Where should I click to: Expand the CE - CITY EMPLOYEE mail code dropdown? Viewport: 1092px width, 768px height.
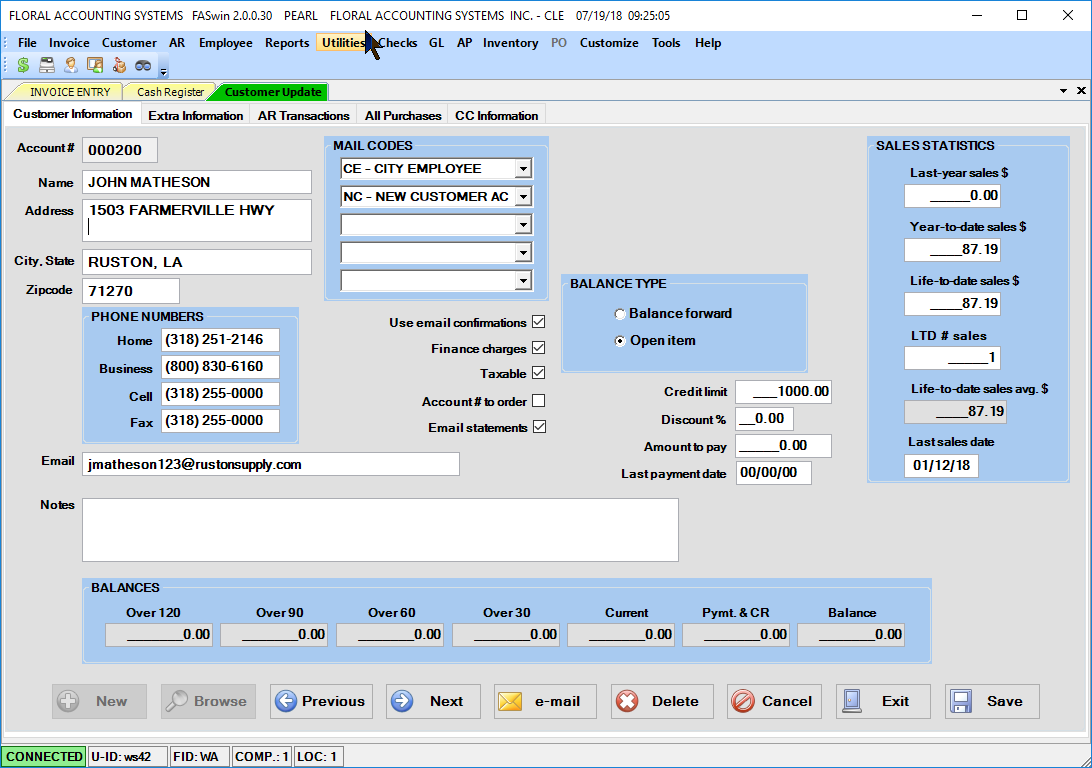point(523,169)
